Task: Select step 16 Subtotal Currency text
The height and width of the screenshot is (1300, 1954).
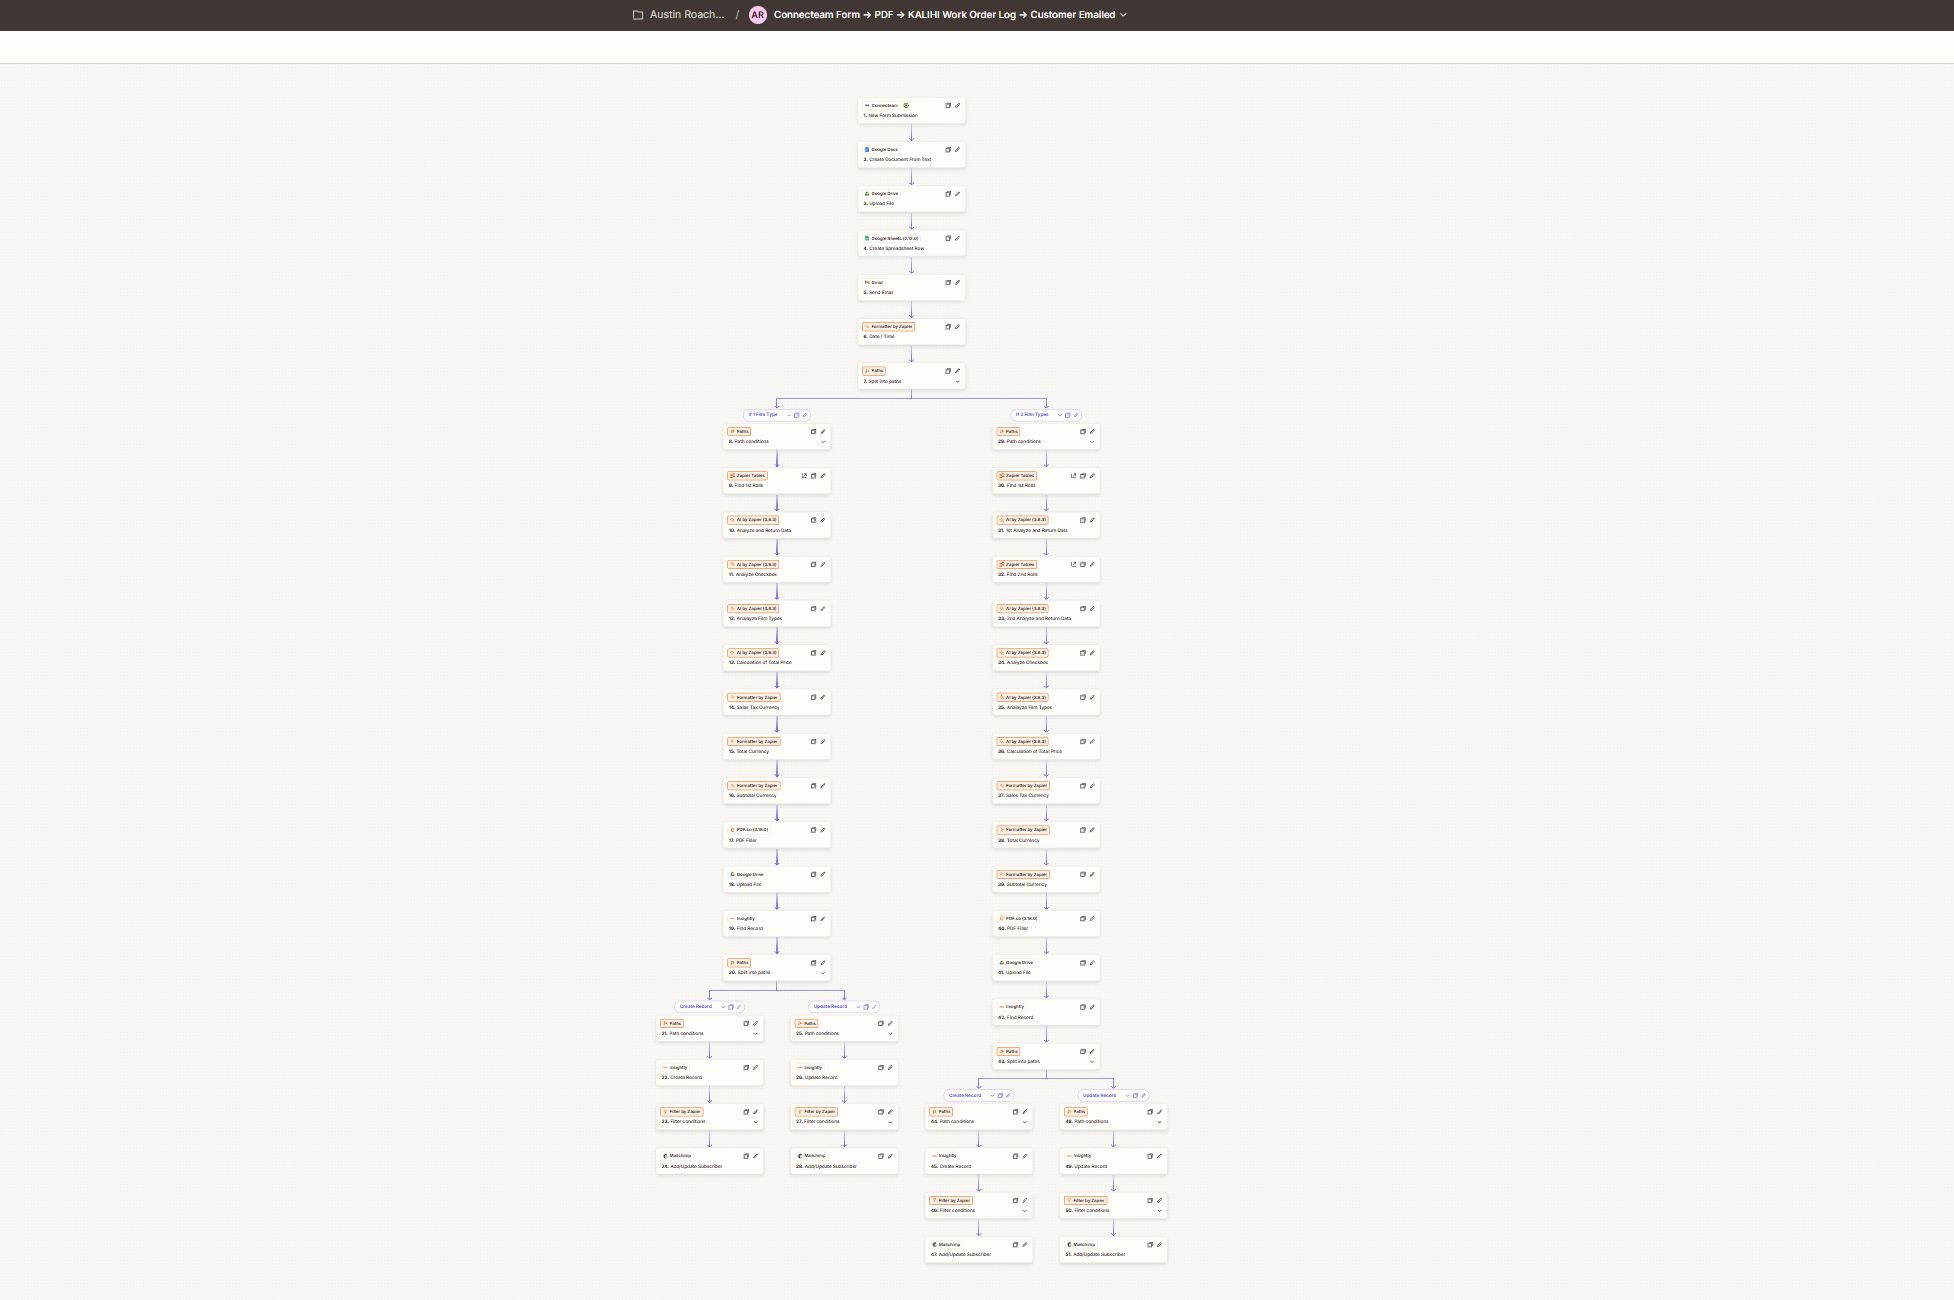Action: tap(752, 796)
